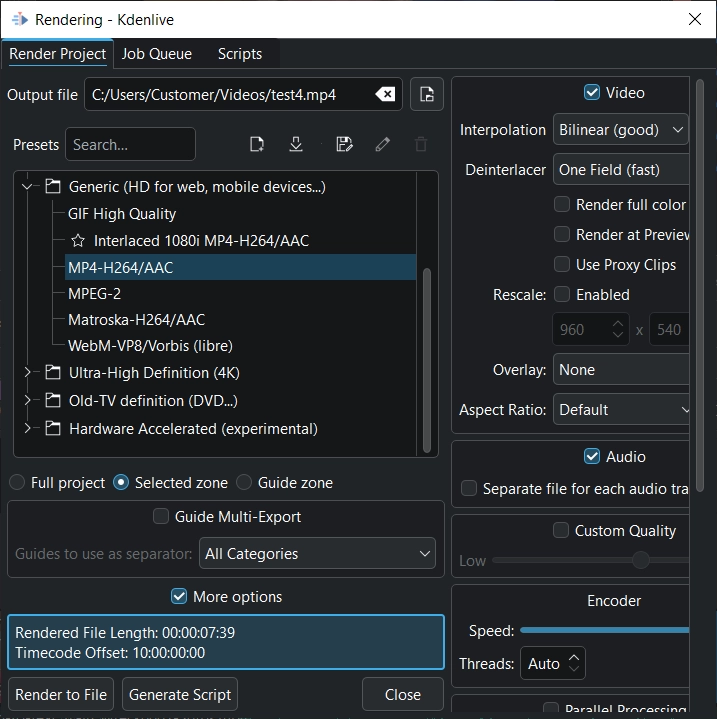
Task: Open the All Categories guides dropdown
Action: (317, 554)
